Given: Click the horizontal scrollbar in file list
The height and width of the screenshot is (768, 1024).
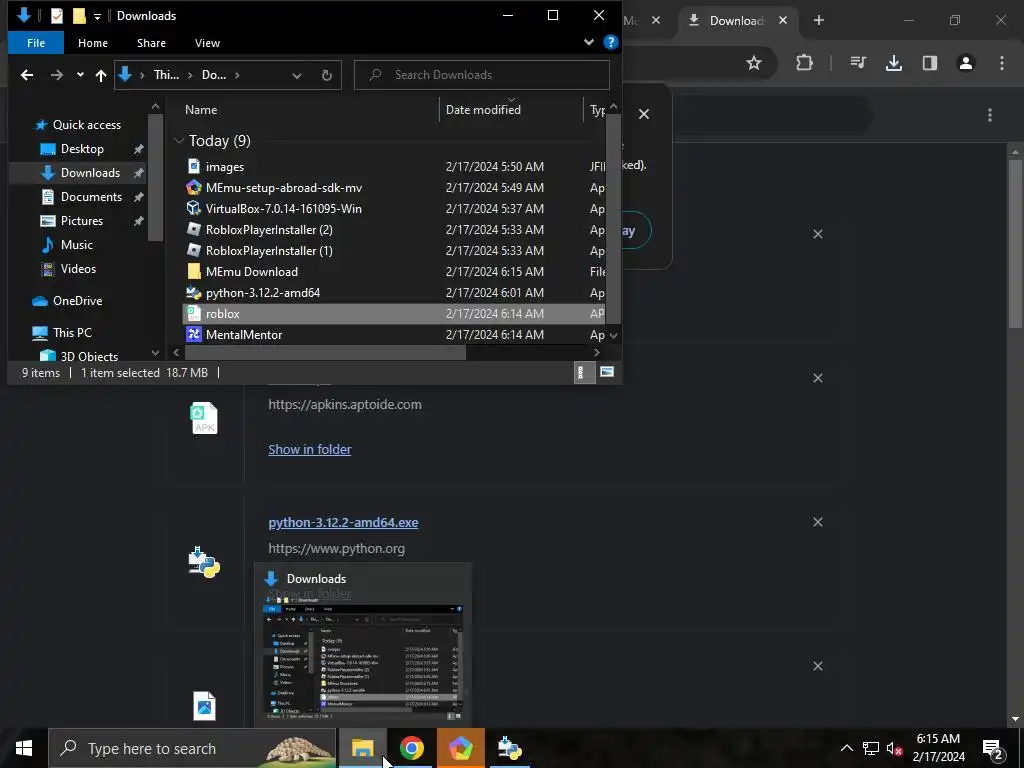Looking at the screenshot, I should (325, 353).
